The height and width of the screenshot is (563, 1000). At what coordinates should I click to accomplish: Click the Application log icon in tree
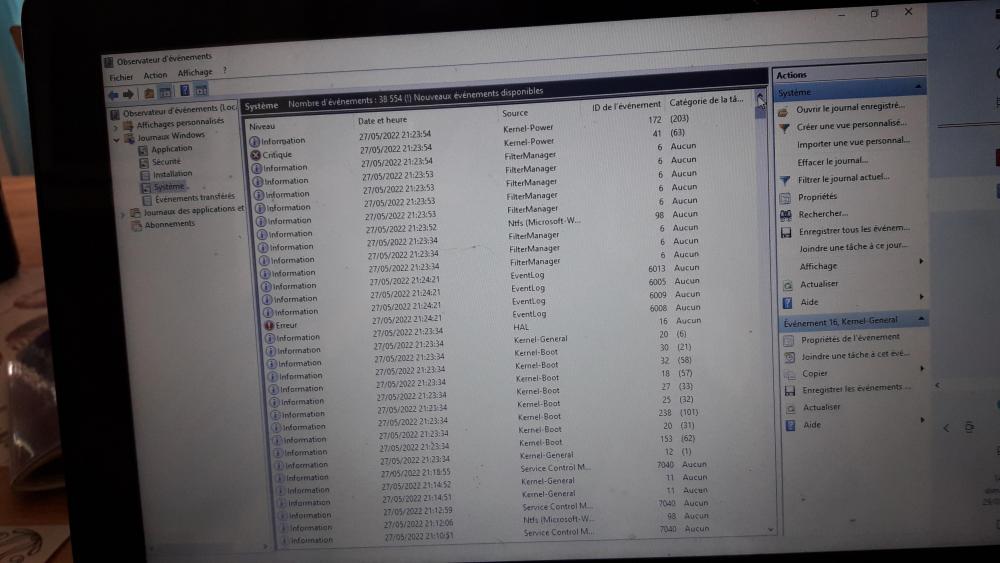(x=143, y=150)
